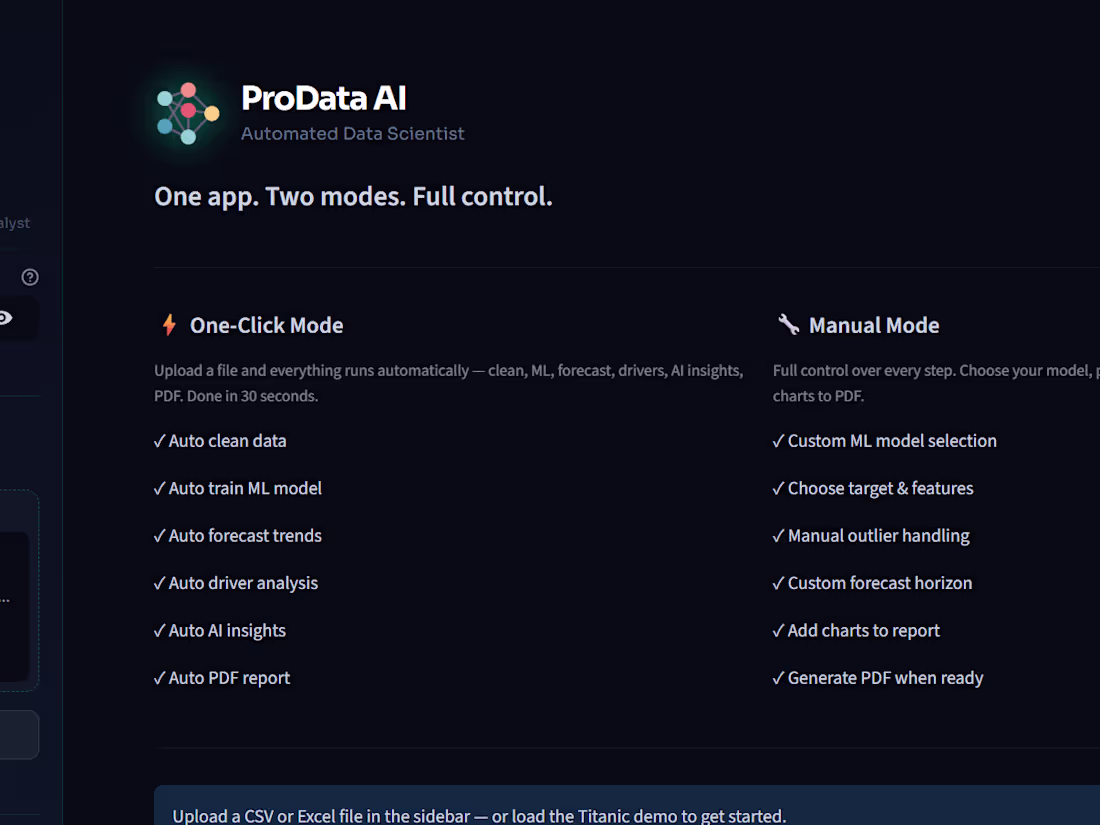
Task: Click the ProData AI network logo
Action: click(x=187, y=112)
